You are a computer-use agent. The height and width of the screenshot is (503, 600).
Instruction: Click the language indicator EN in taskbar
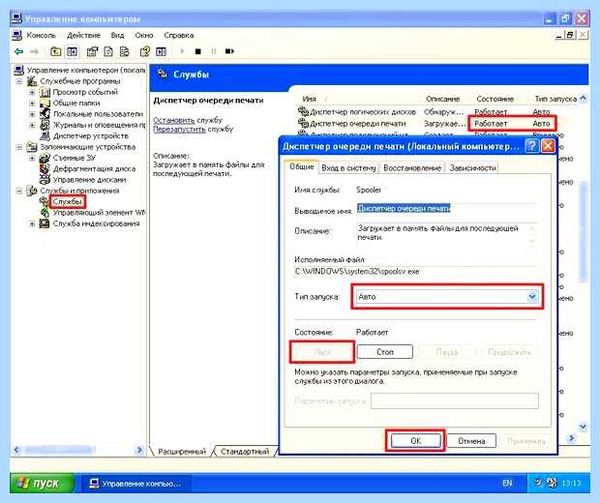click(x=507, y=483)
